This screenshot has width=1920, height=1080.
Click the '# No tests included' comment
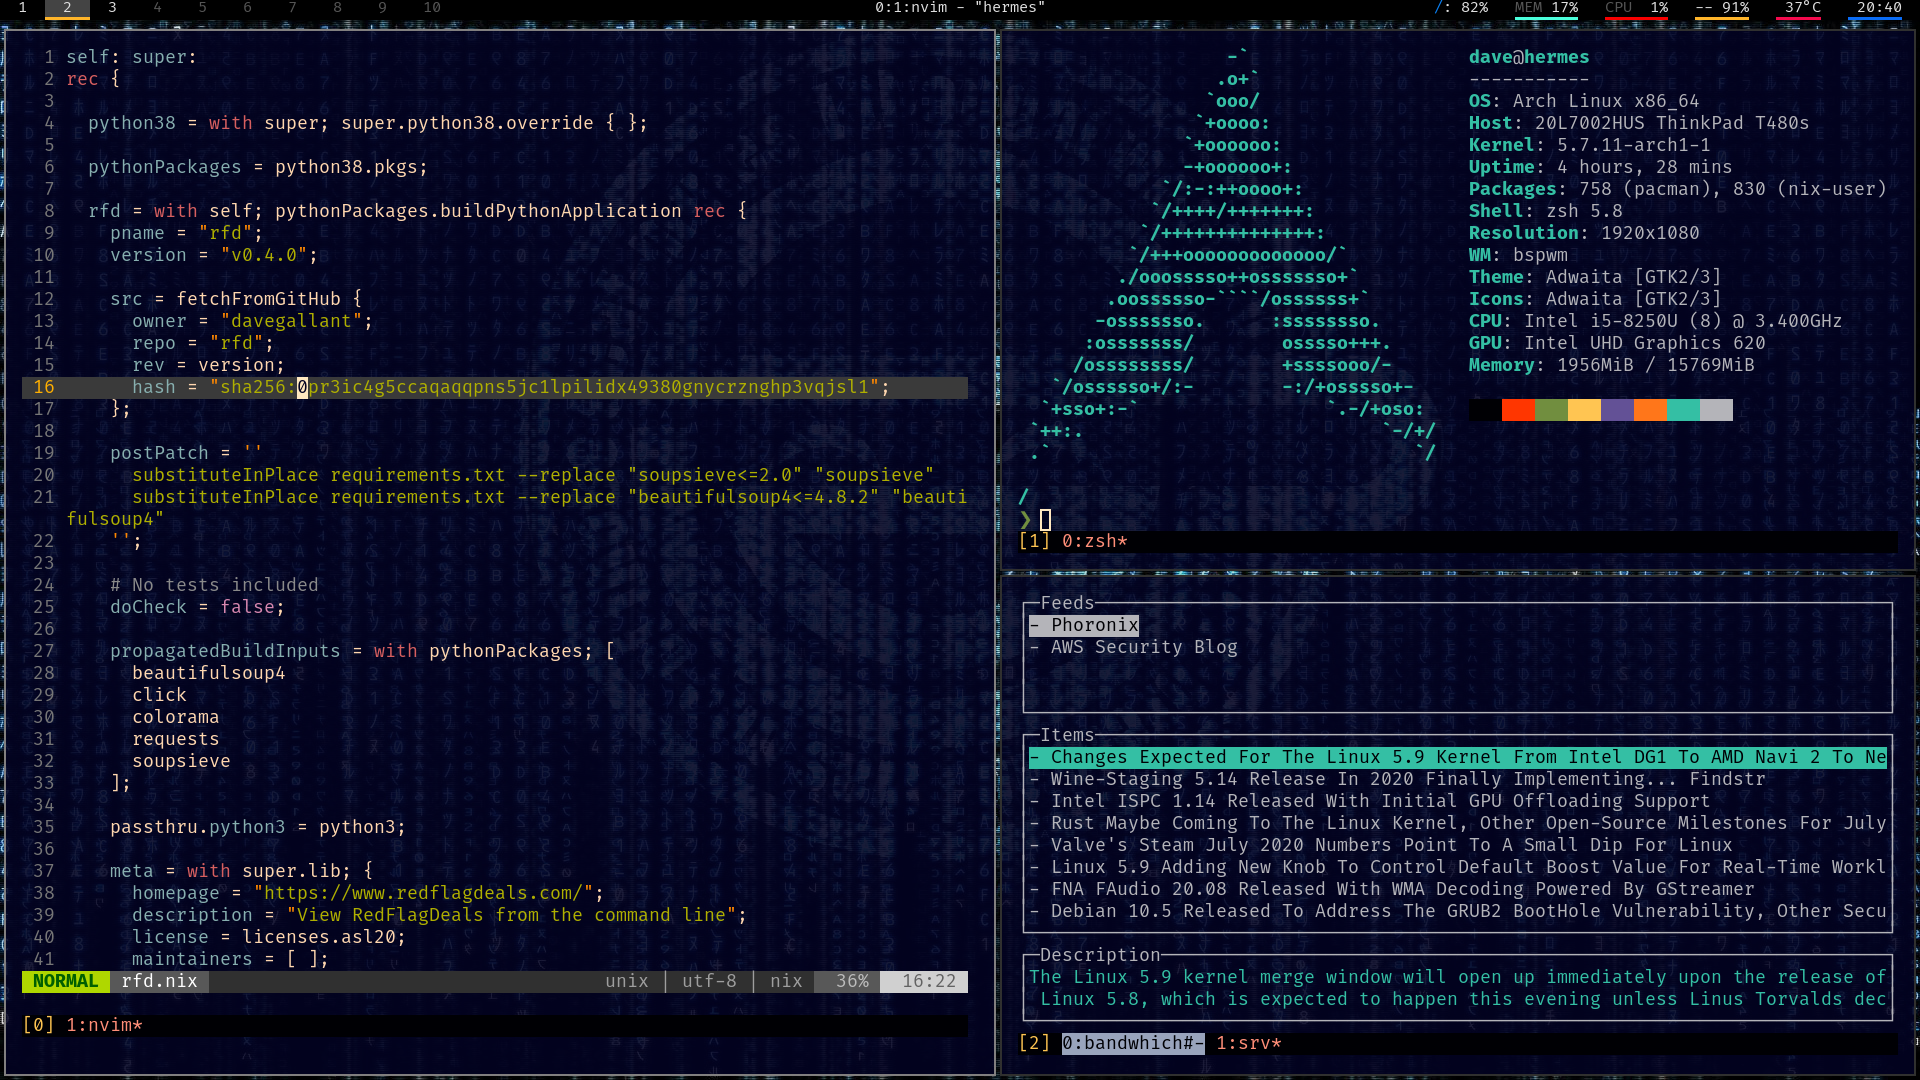pos(214,585)
